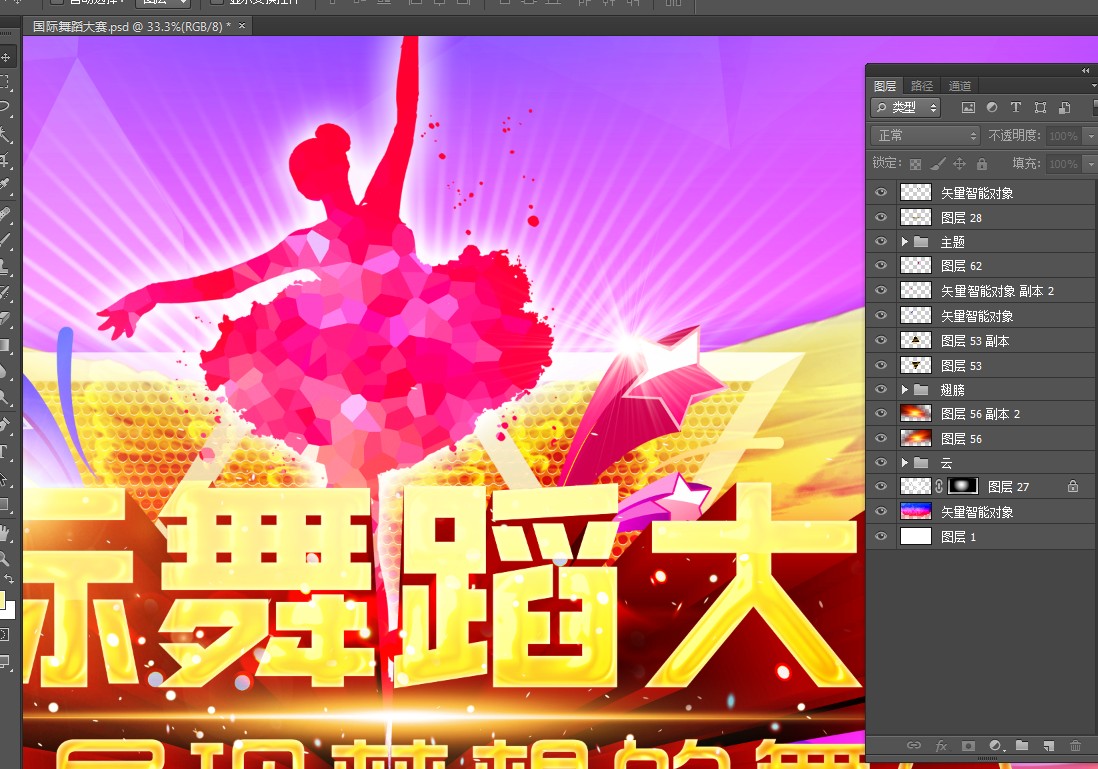This screenshot has height=769, width=1098.
Task: Close the 国际舞蹈大赛.psd document tab
Action: coord(242,26)
